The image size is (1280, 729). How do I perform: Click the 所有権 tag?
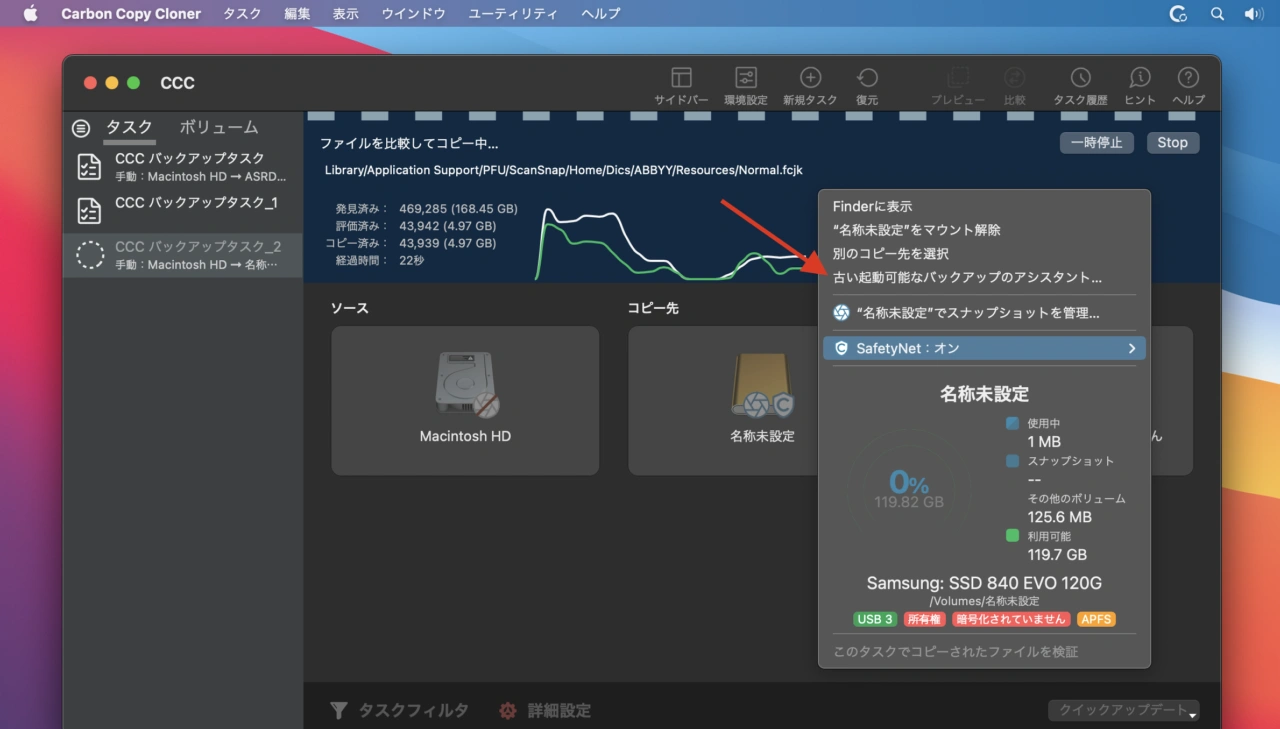(x=924, y=619)
